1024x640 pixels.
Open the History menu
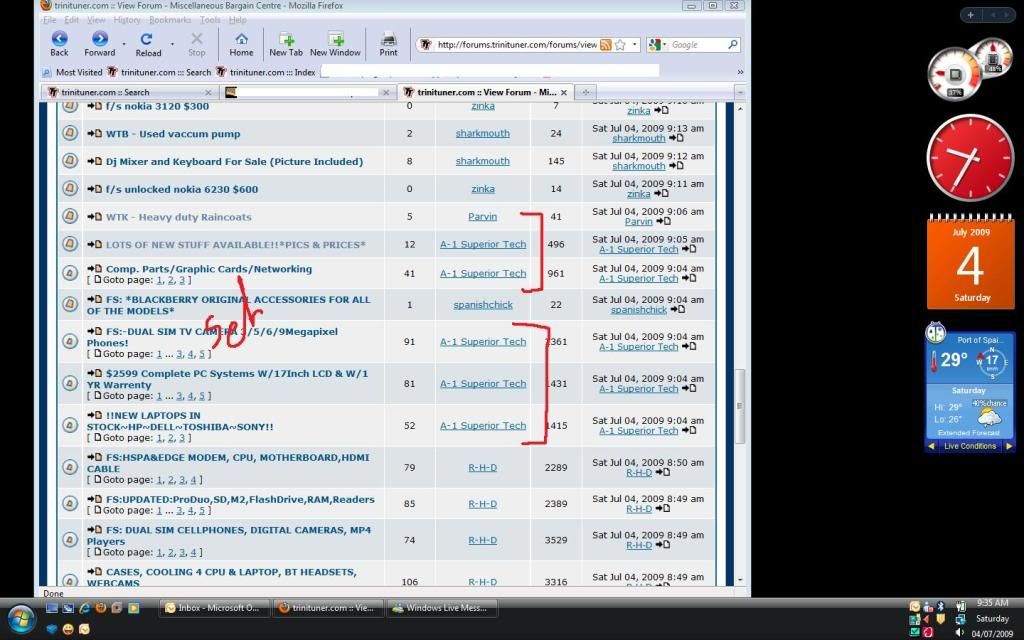[127, 20]
